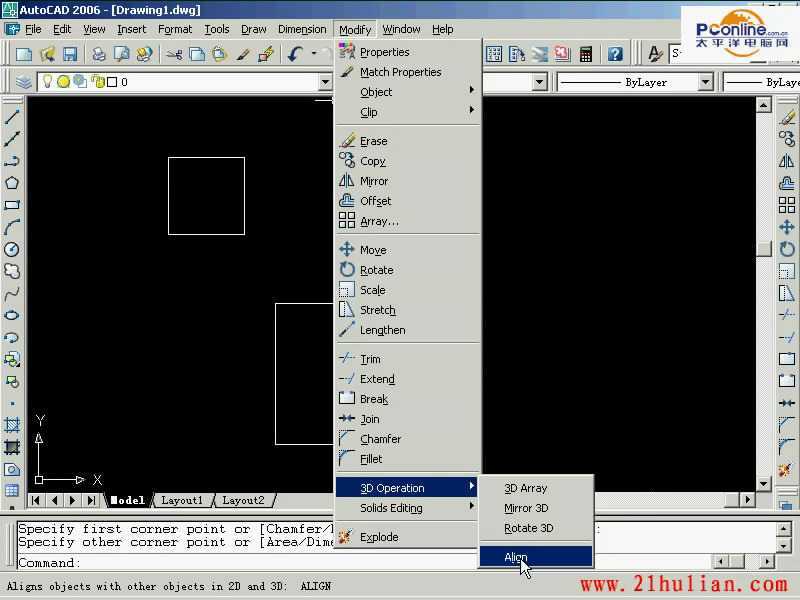Click the Rotate icon in right toolbar
This screenshot has width=800, height=600.
787,249
